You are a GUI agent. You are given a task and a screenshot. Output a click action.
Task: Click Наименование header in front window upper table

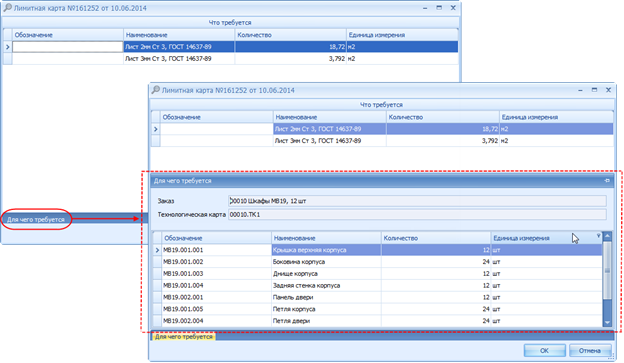tap(330, 117)
